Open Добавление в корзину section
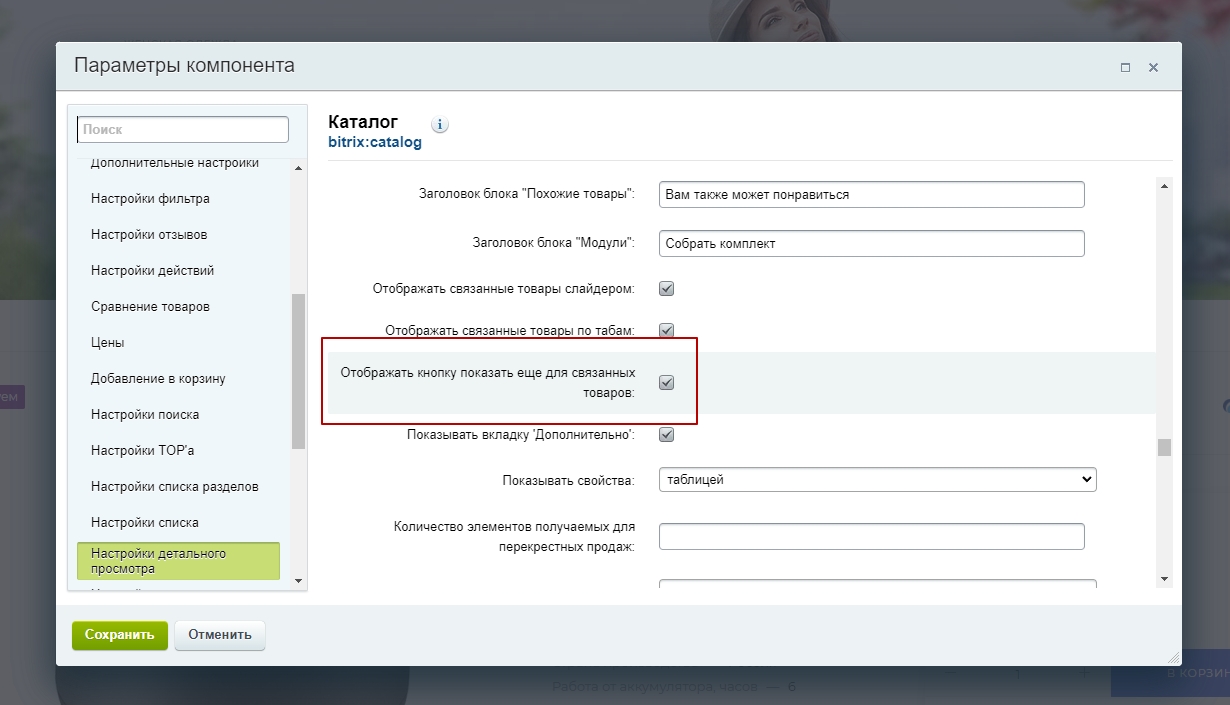This screenshot has width=1230, height=705. [x=158, y=379]
